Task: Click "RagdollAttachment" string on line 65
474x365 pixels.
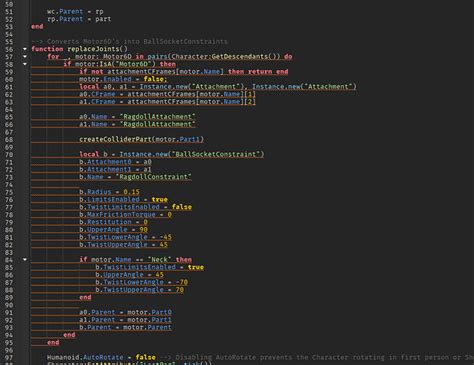Action: click(157, 117)
